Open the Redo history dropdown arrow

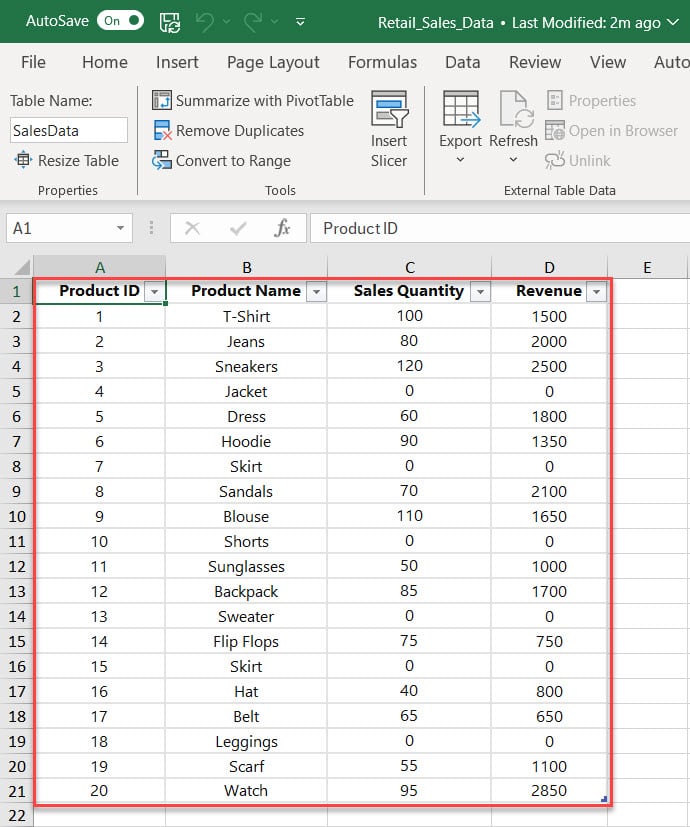(274, 22)
